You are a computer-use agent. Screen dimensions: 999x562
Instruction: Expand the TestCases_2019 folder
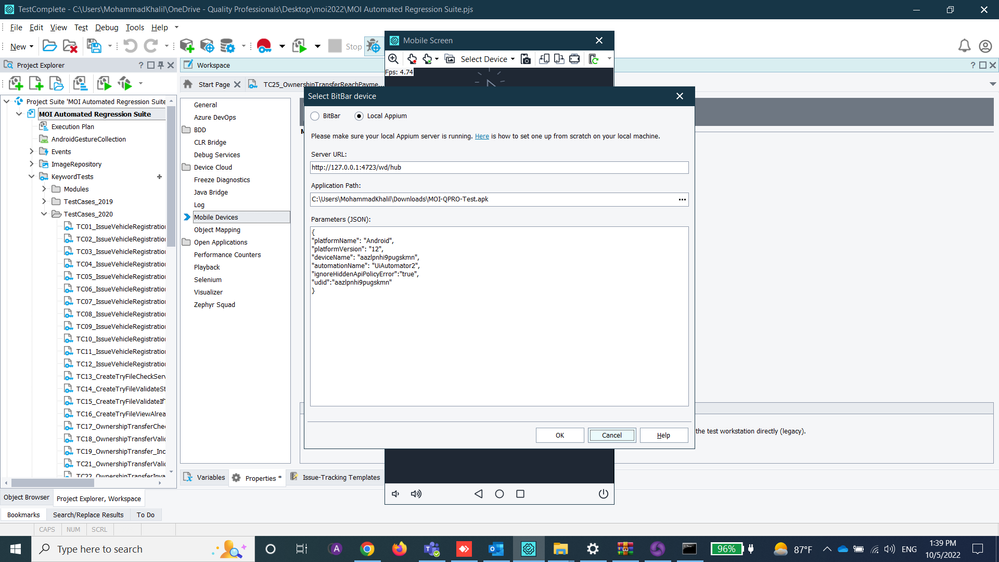44,201
